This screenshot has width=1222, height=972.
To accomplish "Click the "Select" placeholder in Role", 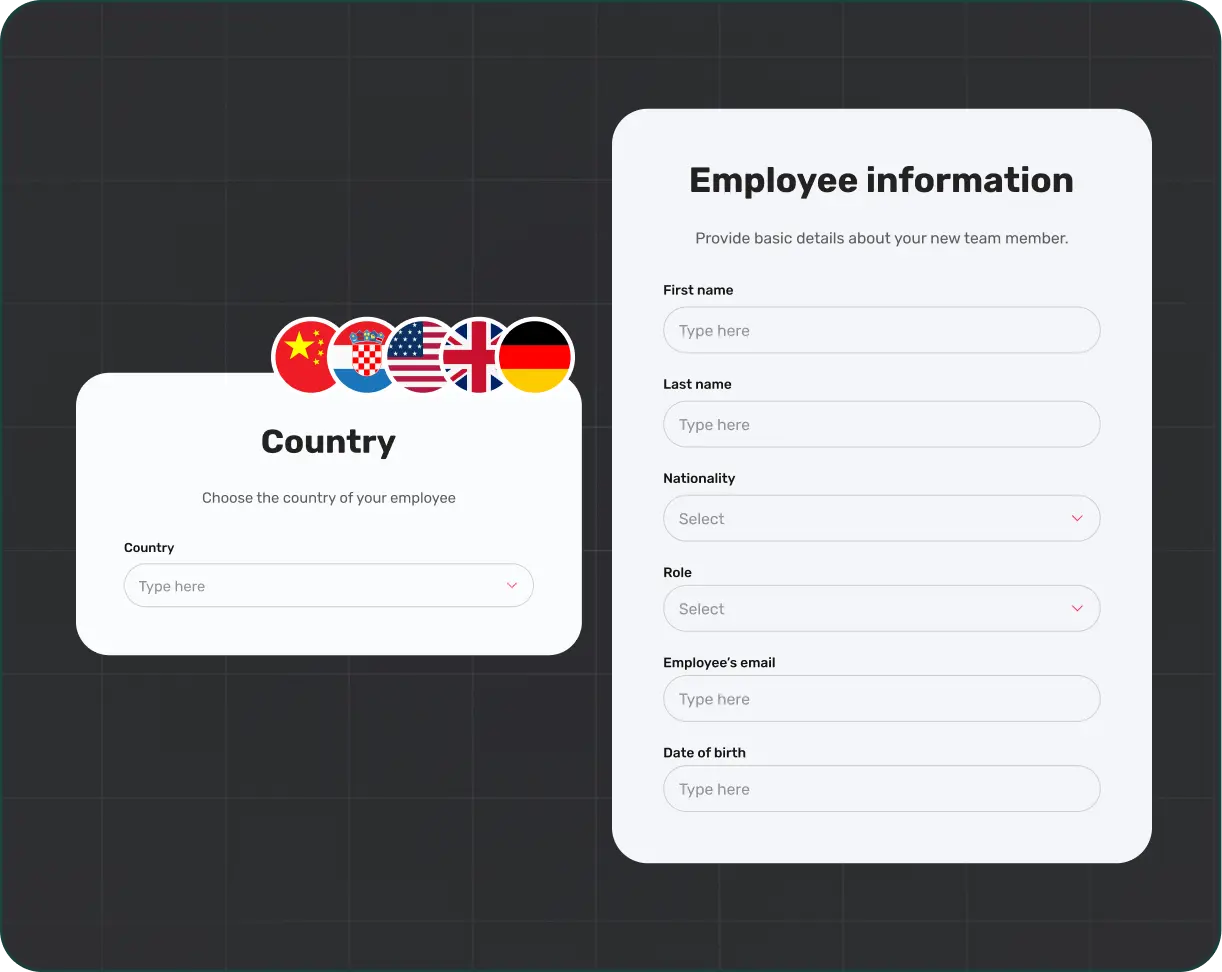I will [701, 609].
